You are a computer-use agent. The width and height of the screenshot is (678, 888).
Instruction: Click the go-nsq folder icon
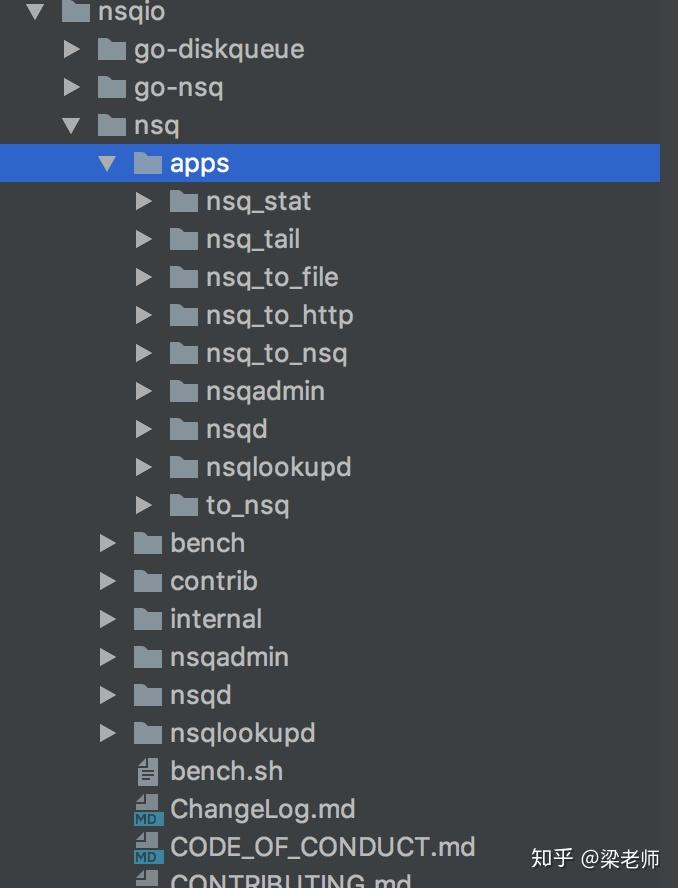(x=111, y=87)
